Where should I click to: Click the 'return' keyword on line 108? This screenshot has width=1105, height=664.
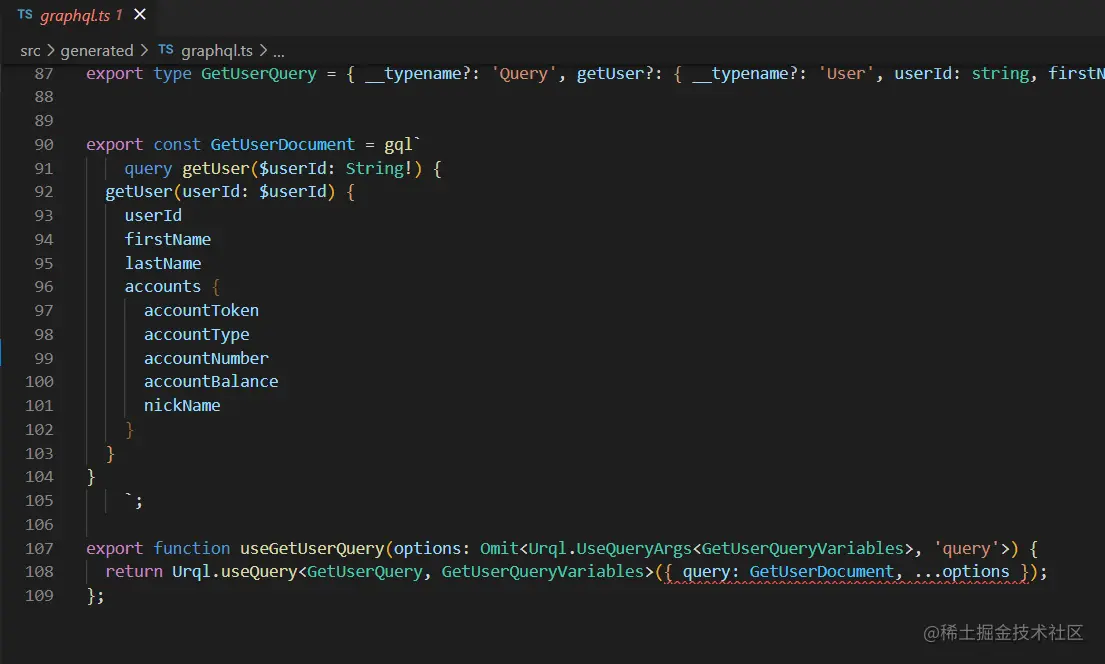pyautogui.click(x=134, y=572)
